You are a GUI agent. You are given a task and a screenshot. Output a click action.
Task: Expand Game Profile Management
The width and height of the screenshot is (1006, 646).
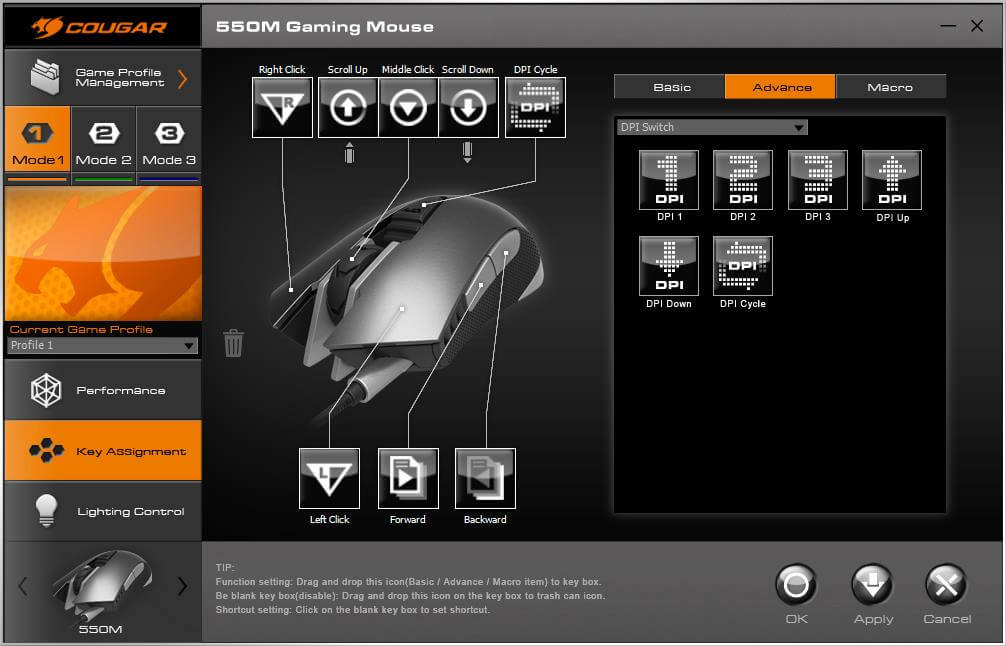tap(102, 78)
